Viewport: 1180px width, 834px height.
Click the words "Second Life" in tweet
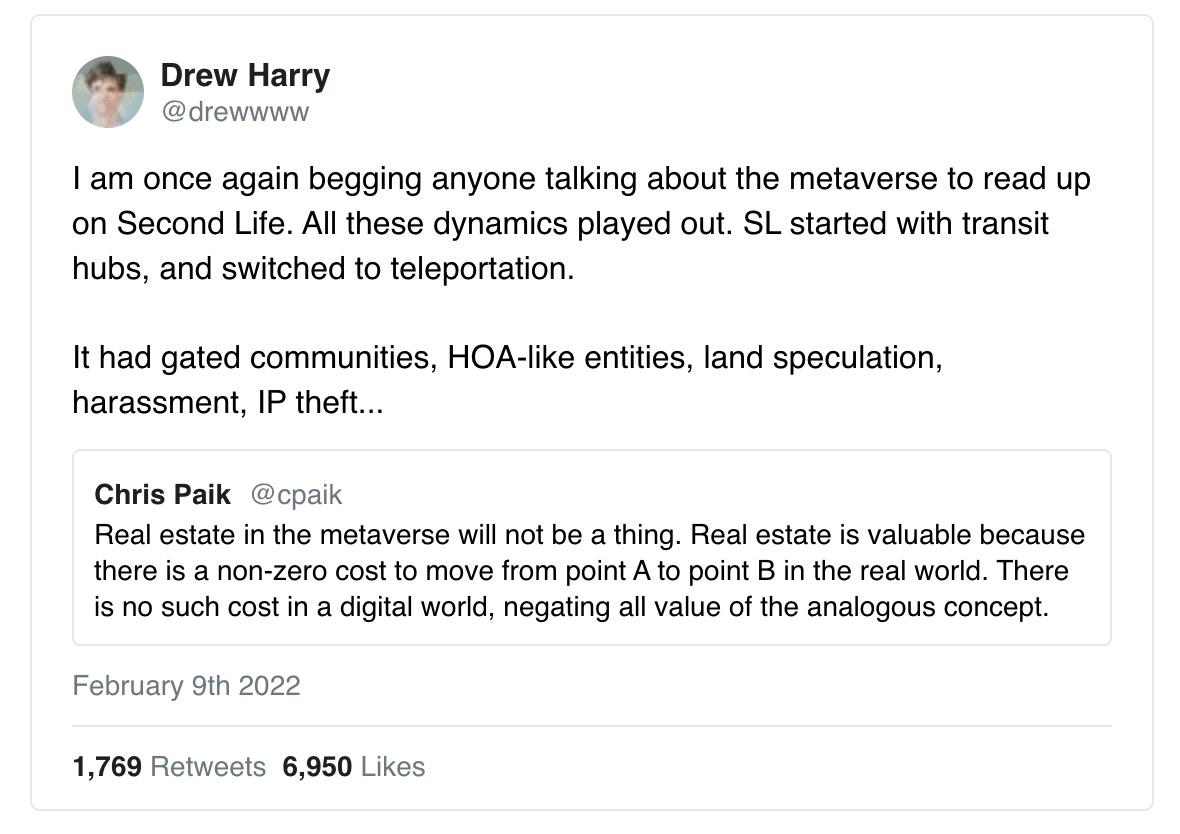point(202,224)
